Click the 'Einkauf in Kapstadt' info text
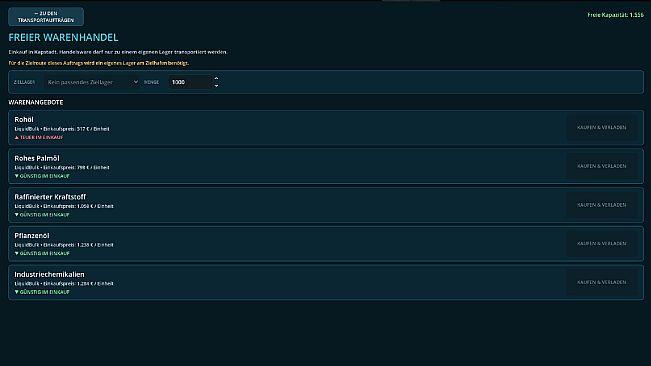 (118, 52)
